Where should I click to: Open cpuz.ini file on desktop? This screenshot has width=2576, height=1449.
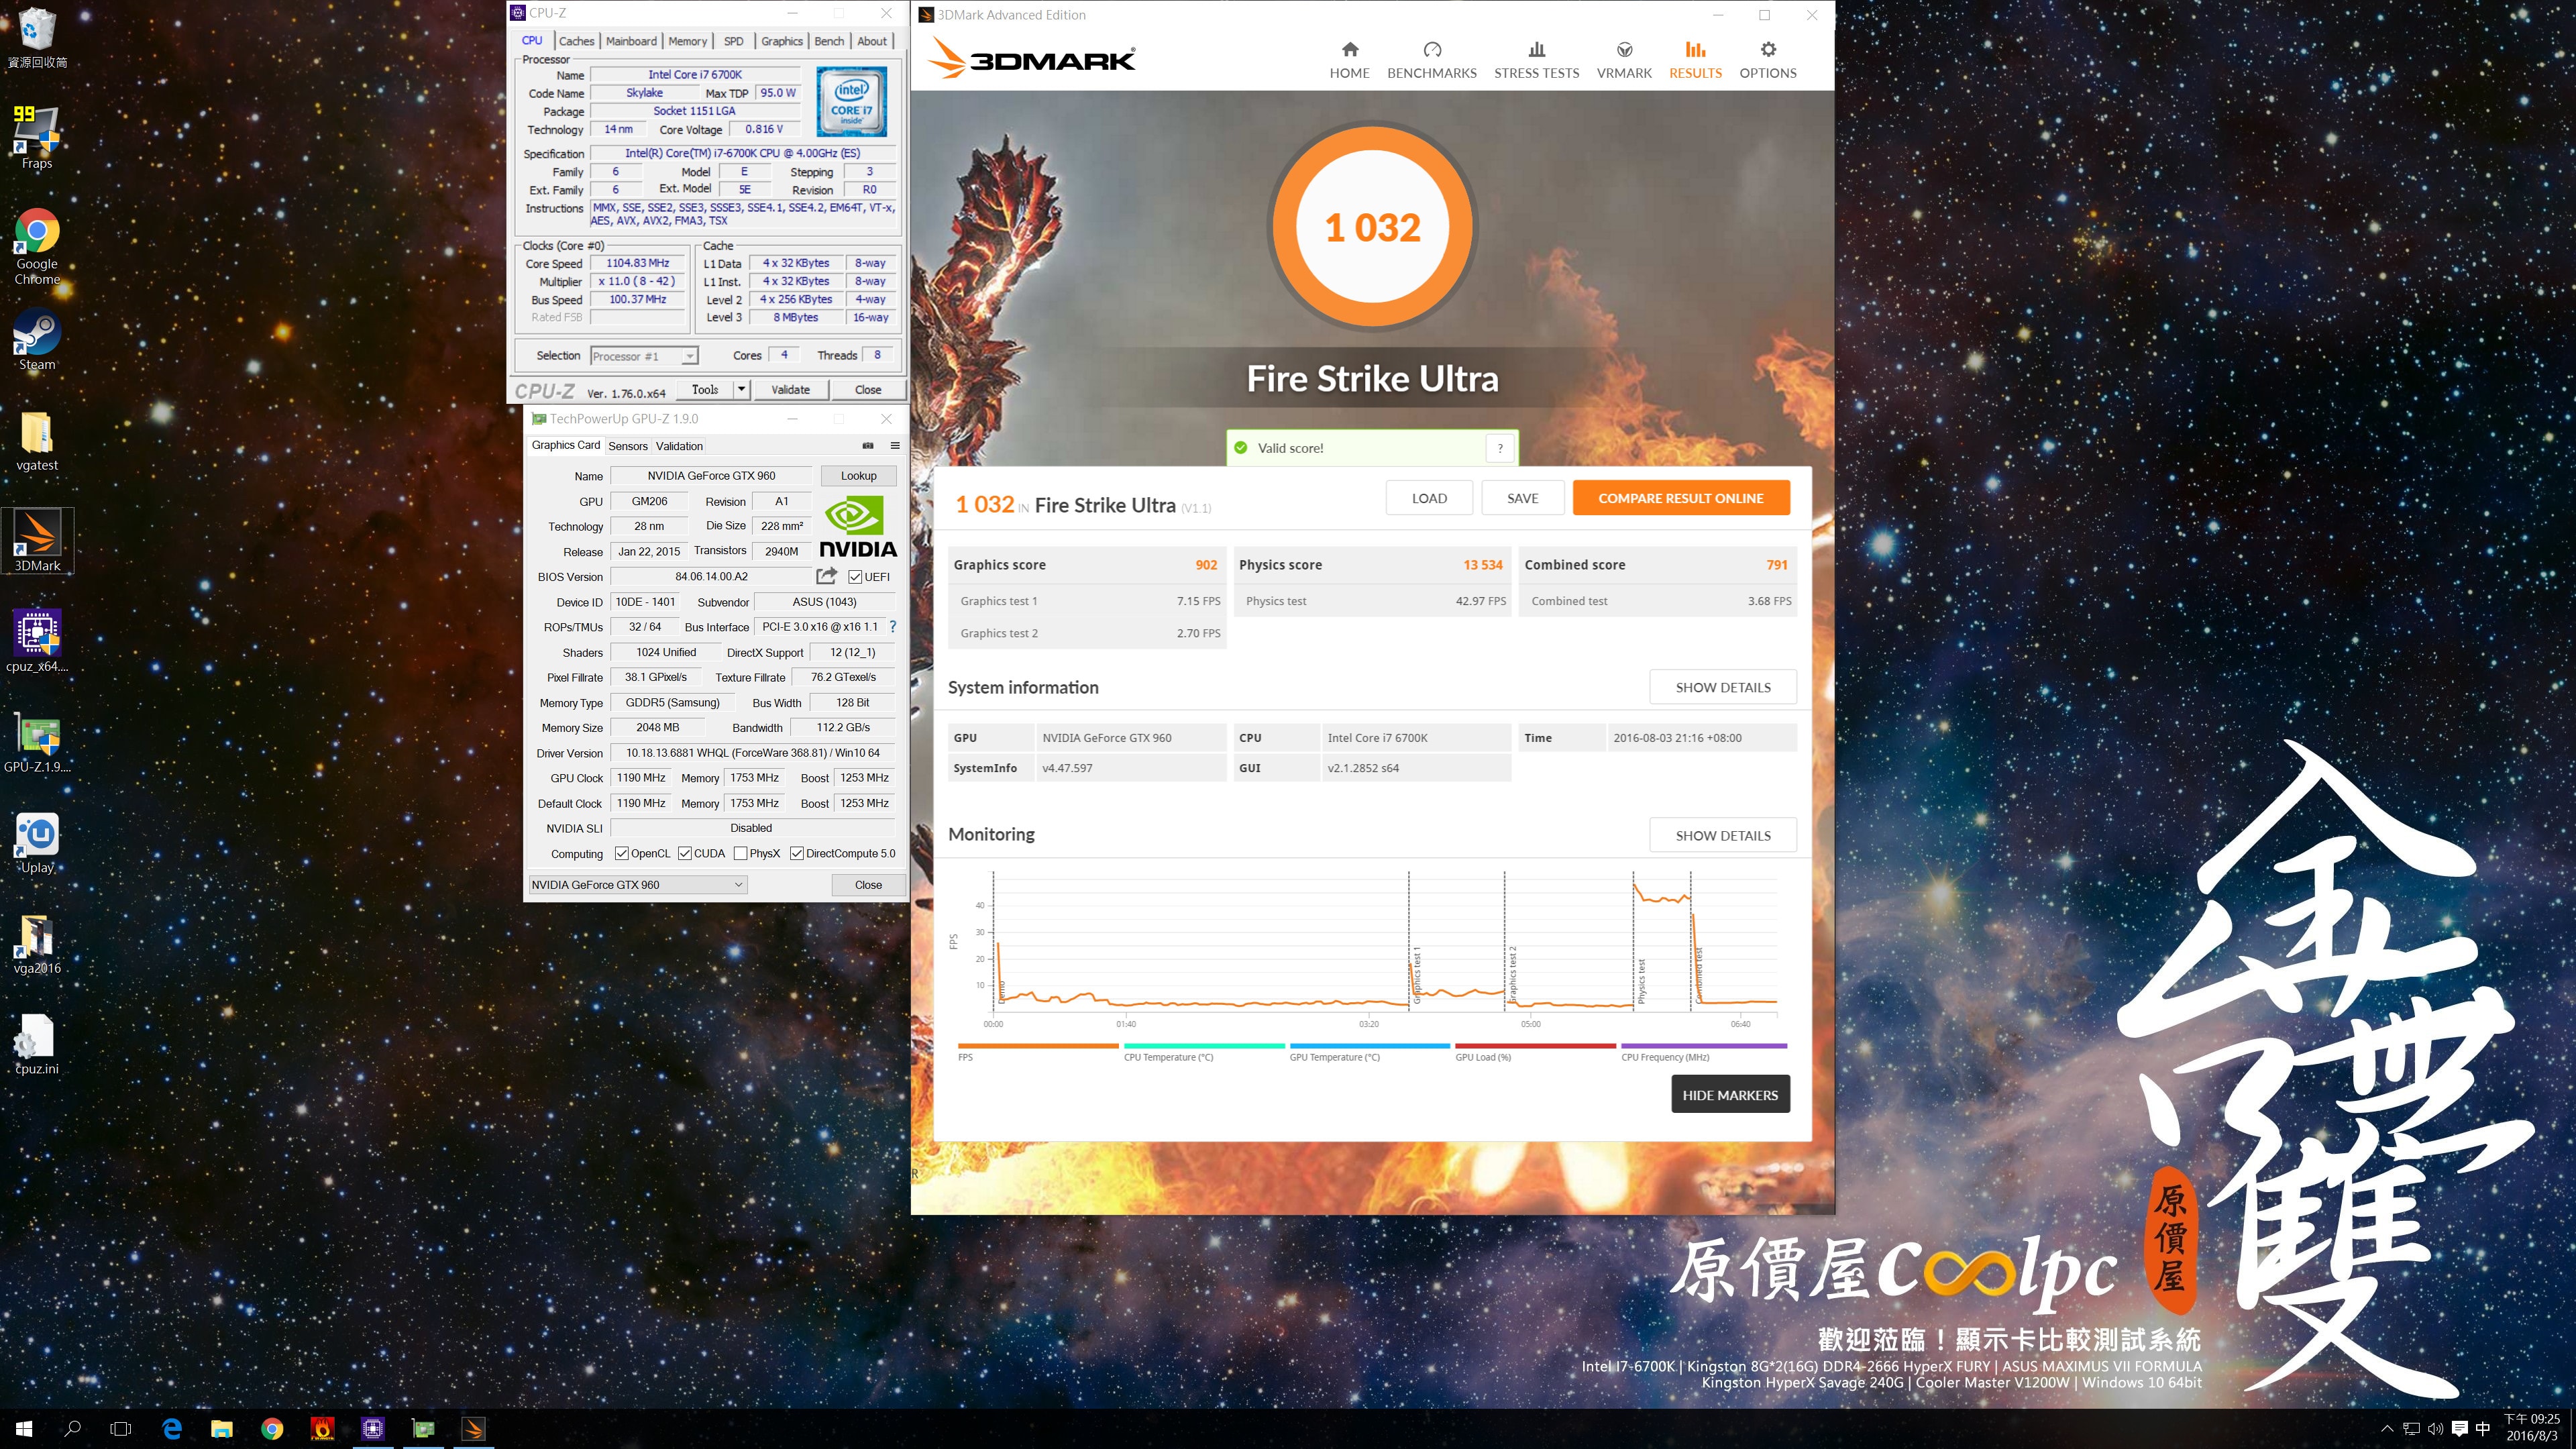tap(37, 1045)
